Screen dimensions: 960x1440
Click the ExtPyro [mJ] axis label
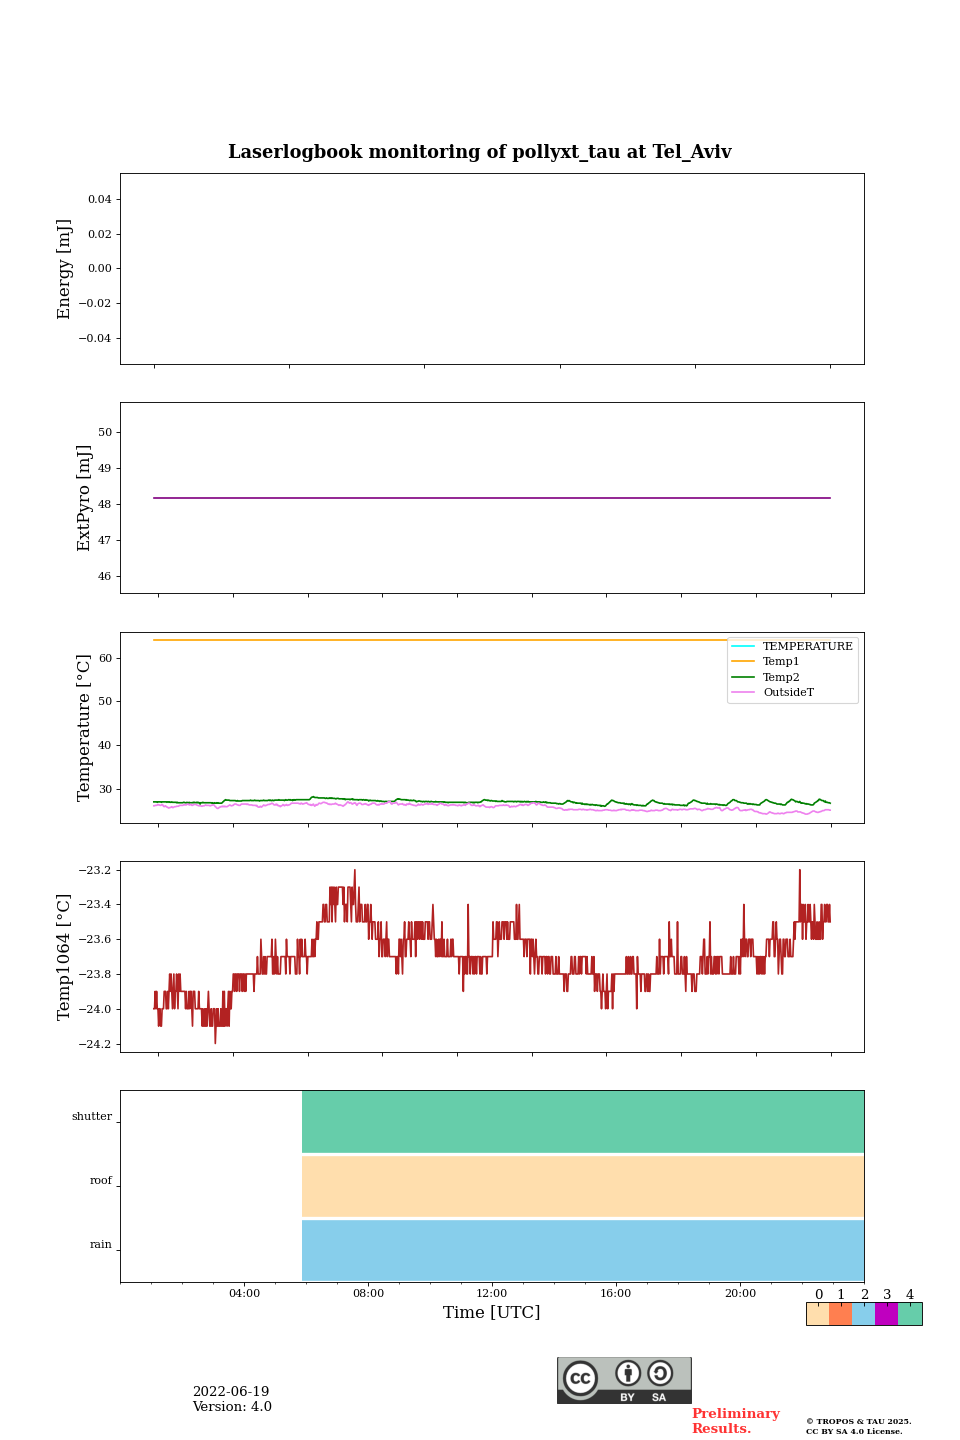point(84,498)
